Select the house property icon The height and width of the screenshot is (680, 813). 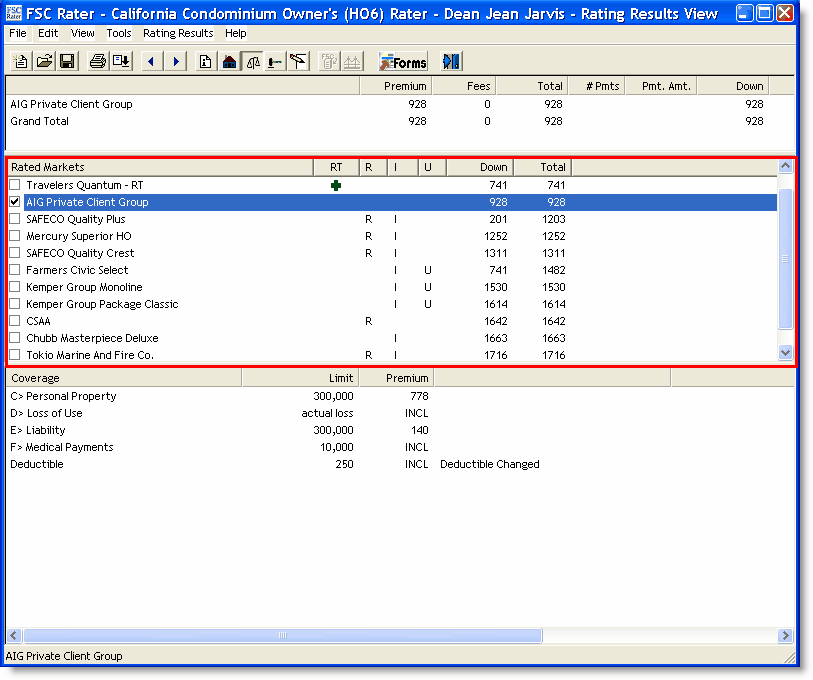229,62
